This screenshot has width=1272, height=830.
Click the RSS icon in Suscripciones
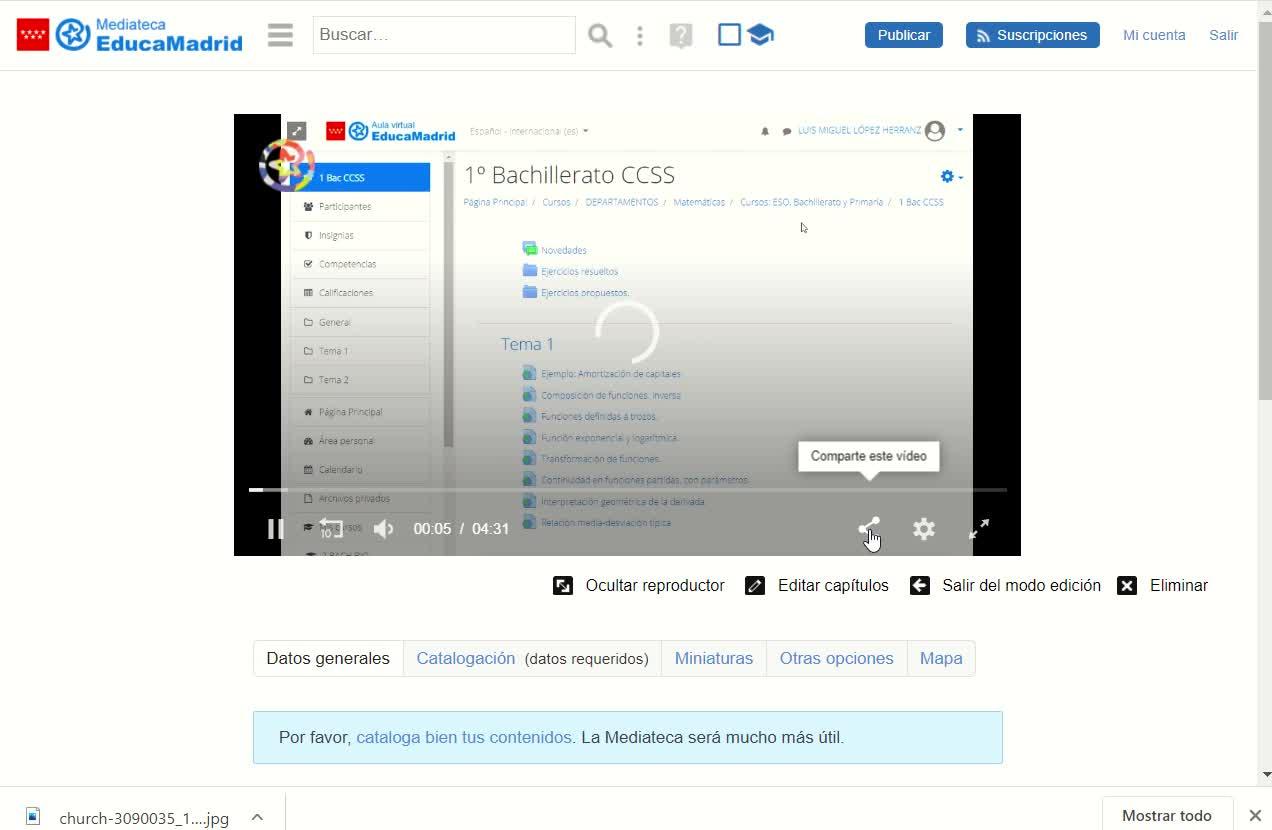pos(983,35)
